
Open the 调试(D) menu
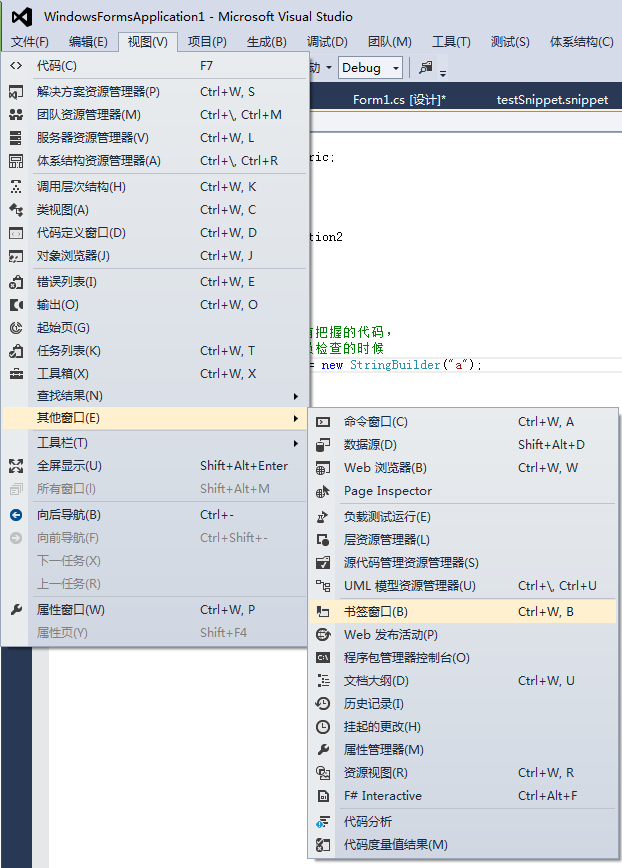tap(327, 42)
